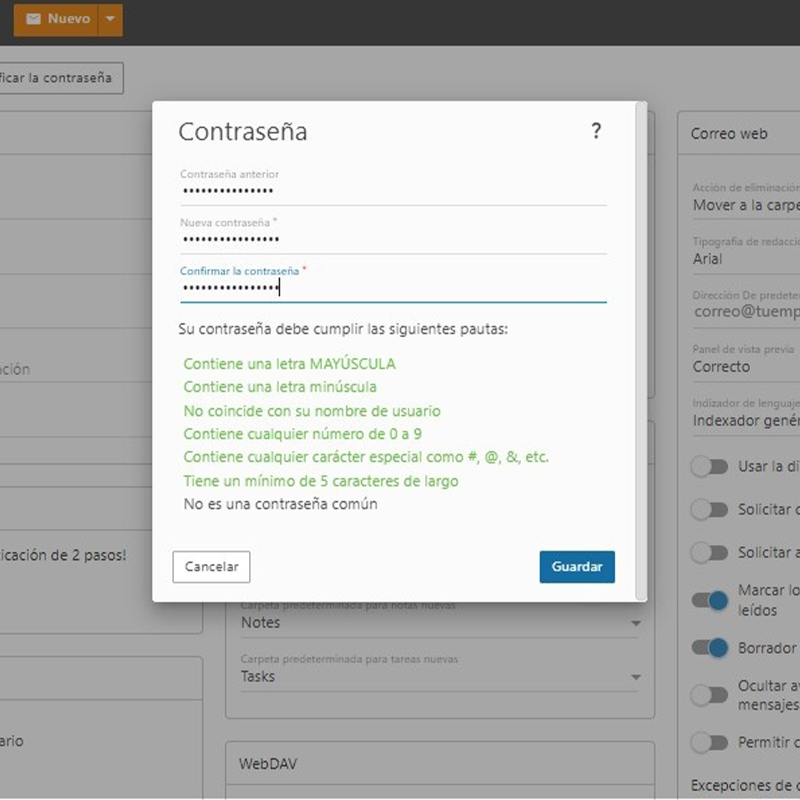Open the dropdown arrow beside Nuevo
Screen dimensions: 800x800
pos(111,19)
